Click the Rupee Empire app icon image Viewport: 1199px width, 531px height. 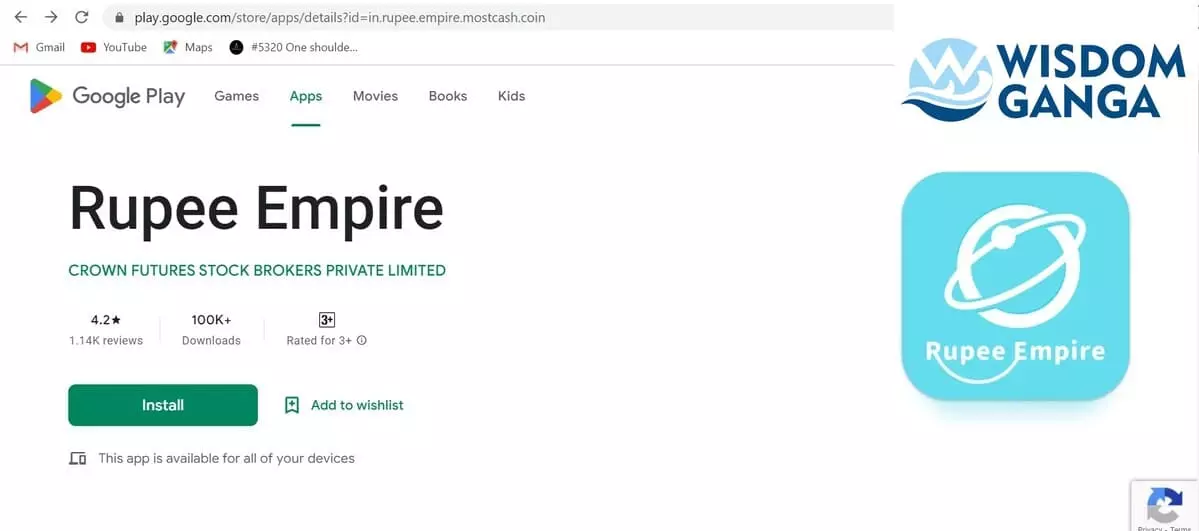point(1015,286)
